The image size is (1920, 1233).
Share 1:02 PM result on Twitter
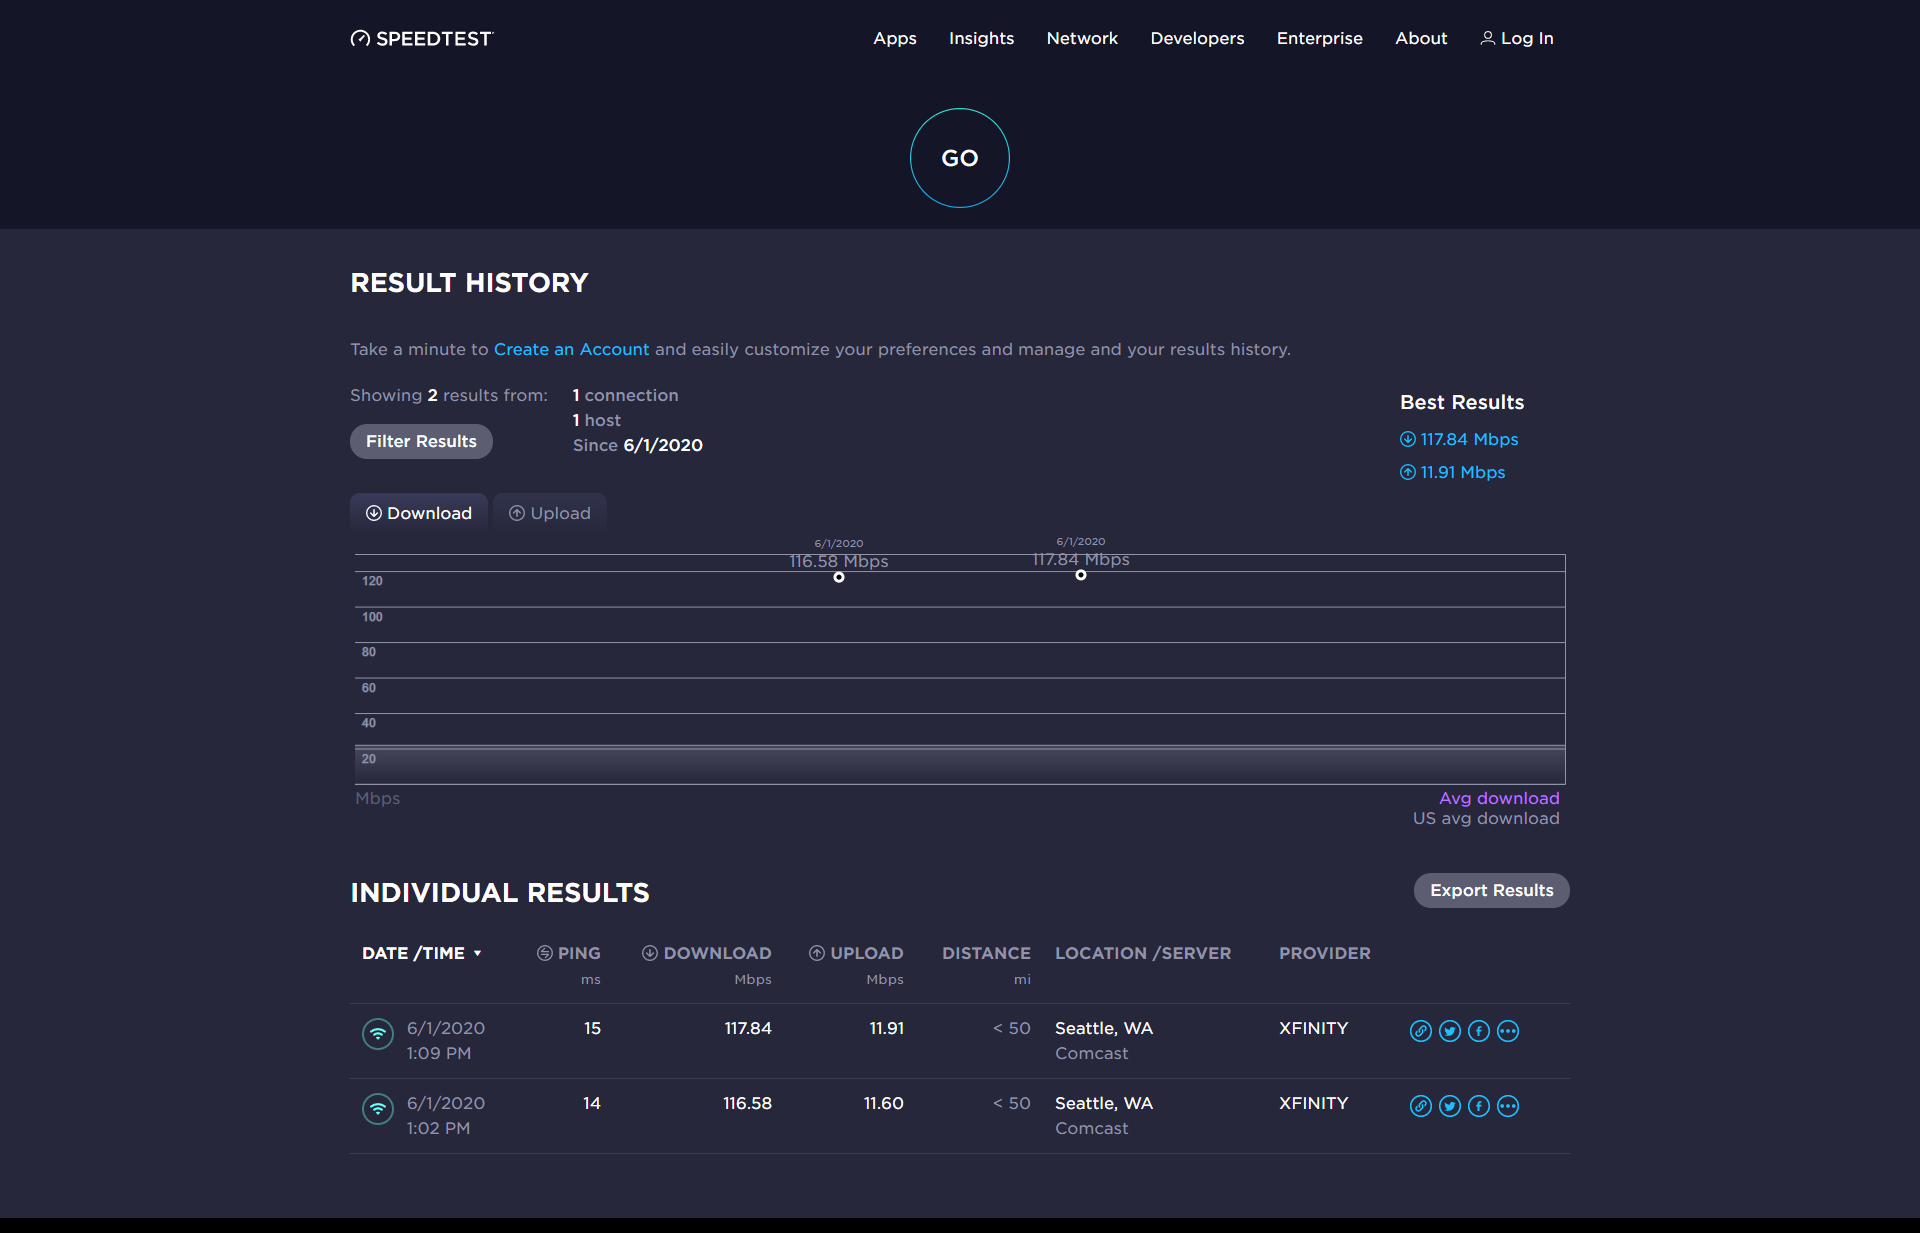coord(1450,1106)
